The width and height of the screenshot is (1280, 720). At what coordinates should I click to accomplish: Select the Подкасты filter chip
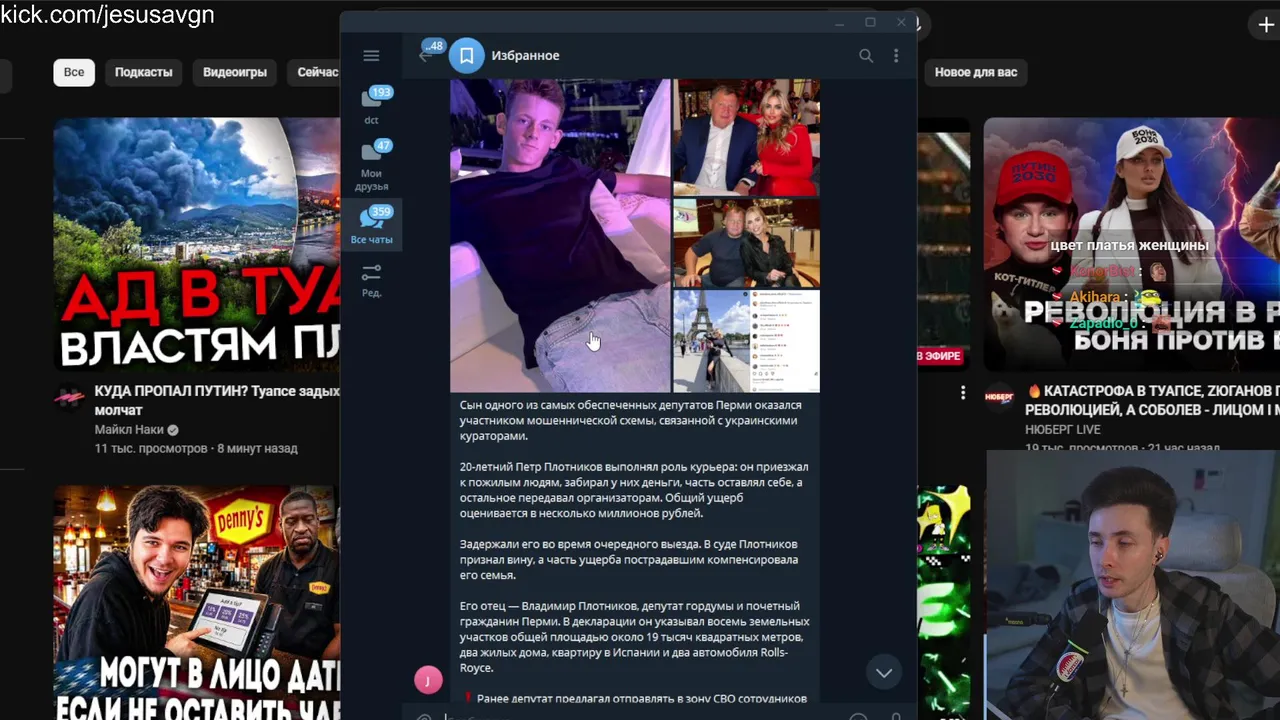tap(143, 72)
